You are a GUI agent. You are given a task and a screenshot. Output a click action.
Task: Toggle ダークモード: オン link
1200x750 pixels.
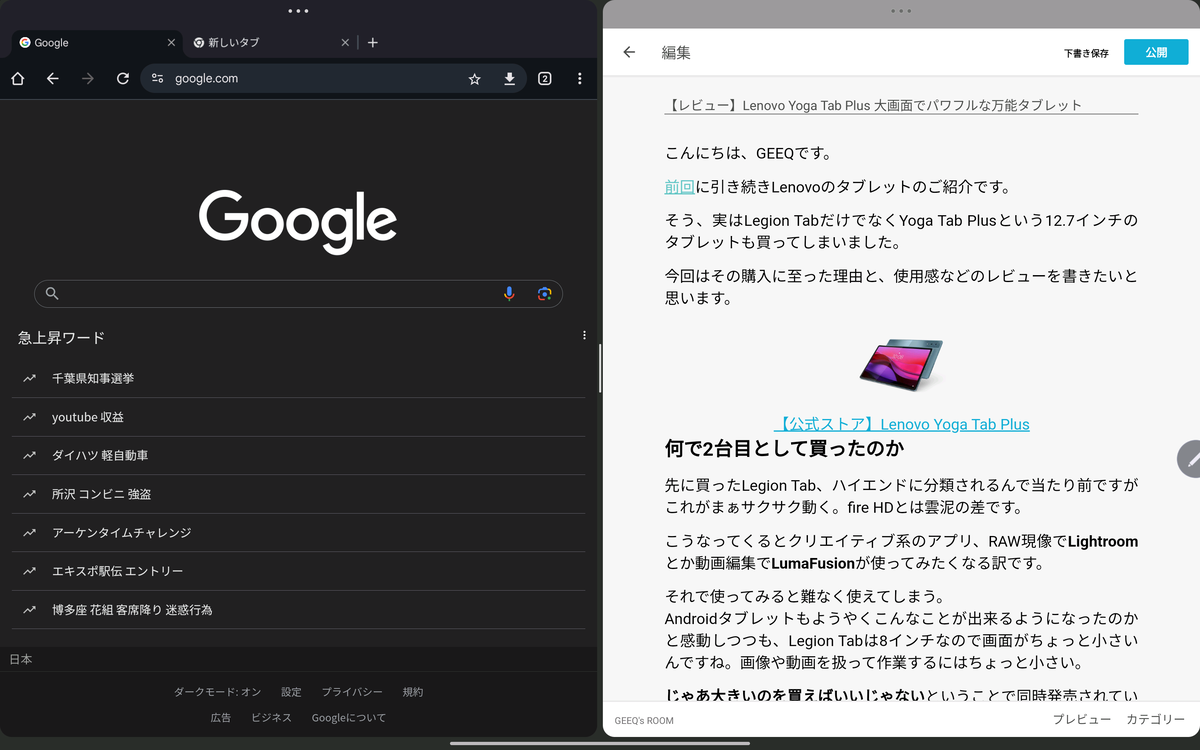pyautogui.click(x=218, y=692)
